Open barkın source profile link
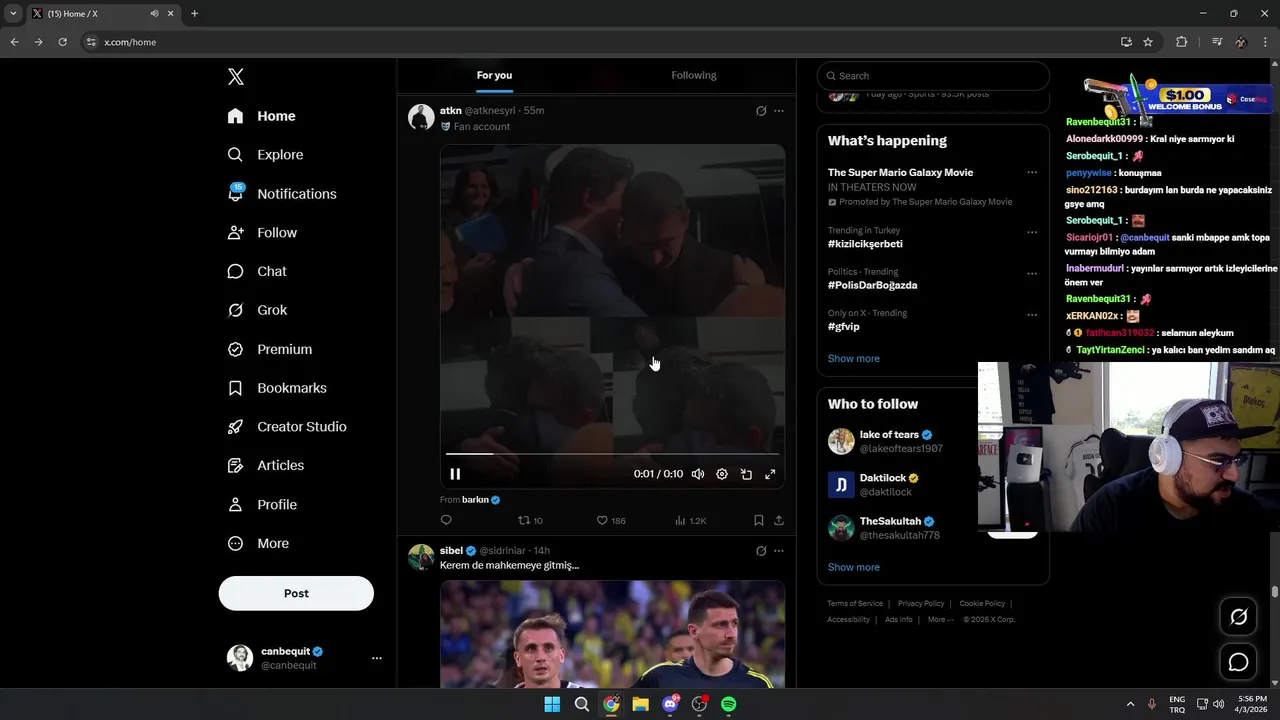 [480, 500]
